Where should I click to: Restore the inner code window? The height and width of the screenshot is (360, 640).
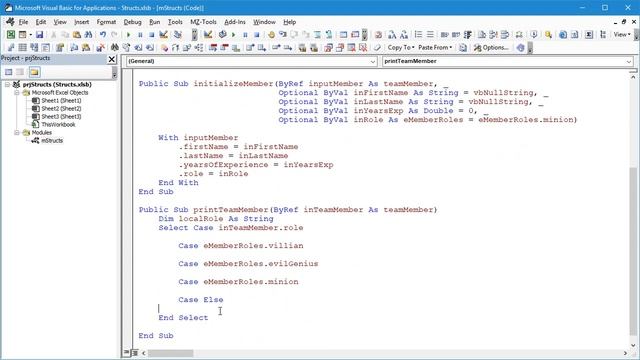[624, 22]
